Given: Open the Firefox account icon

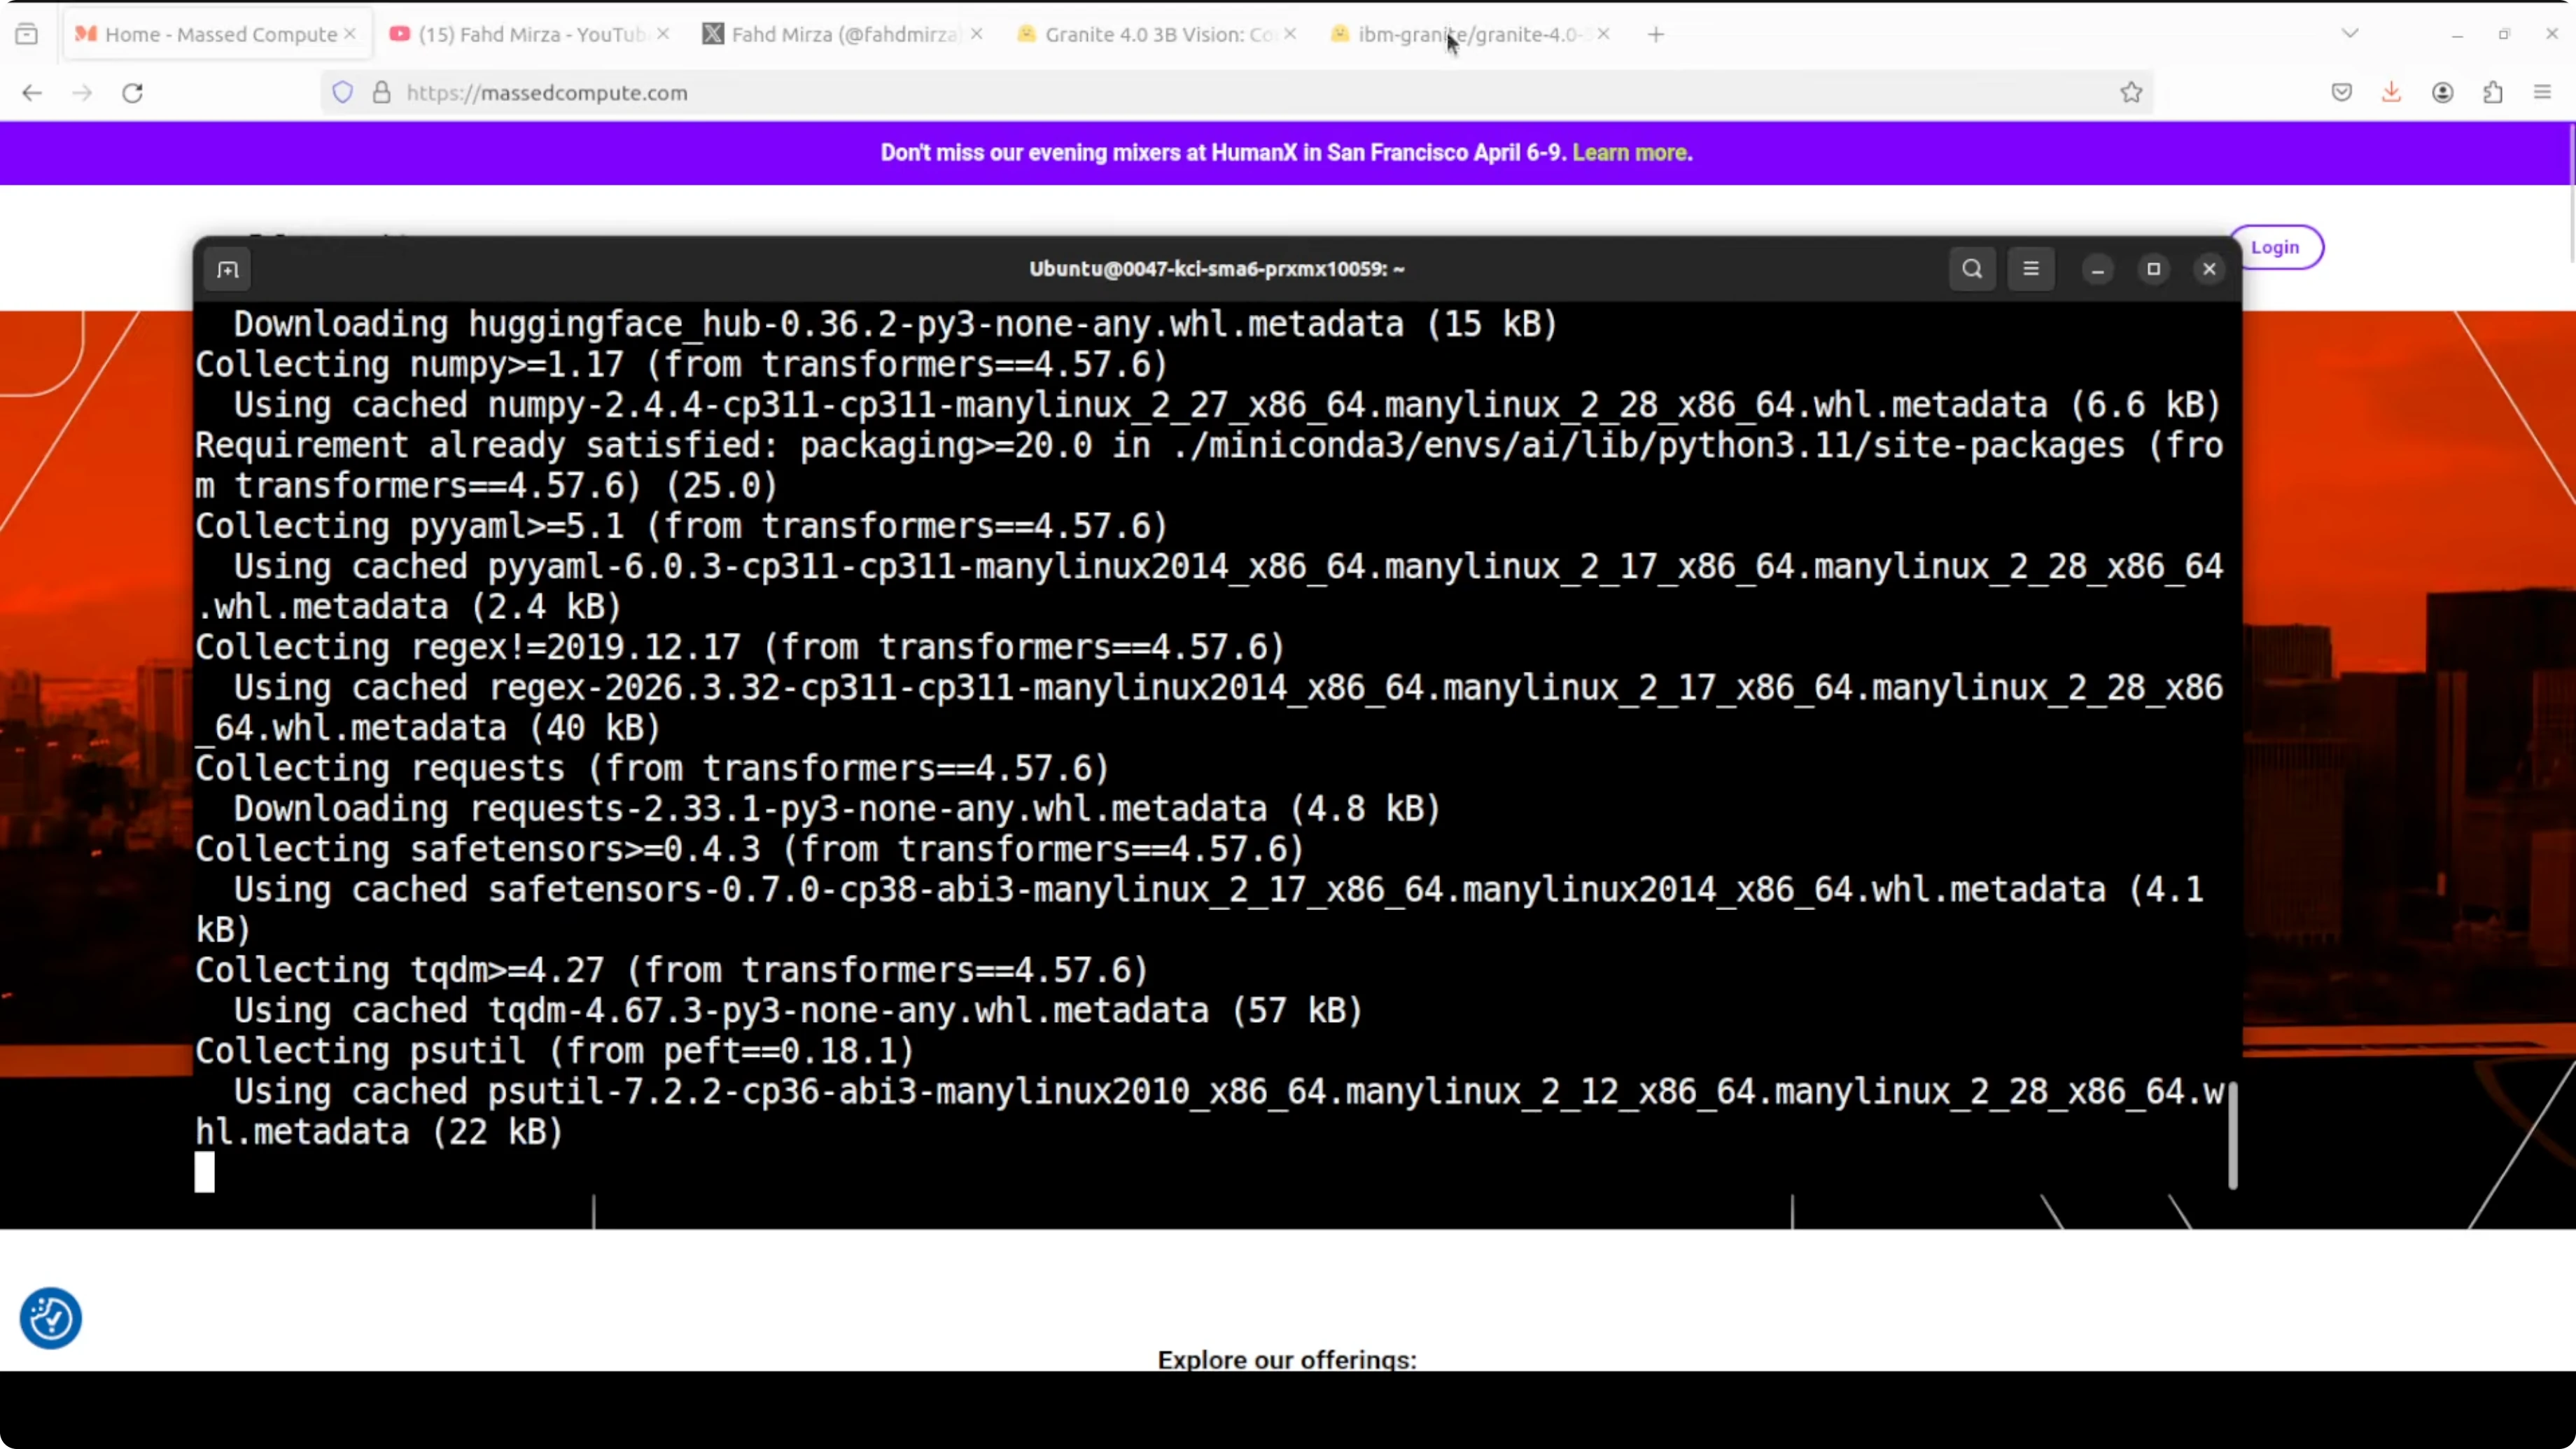Looking at the screenshot, I should click(x=2442, y=93).
